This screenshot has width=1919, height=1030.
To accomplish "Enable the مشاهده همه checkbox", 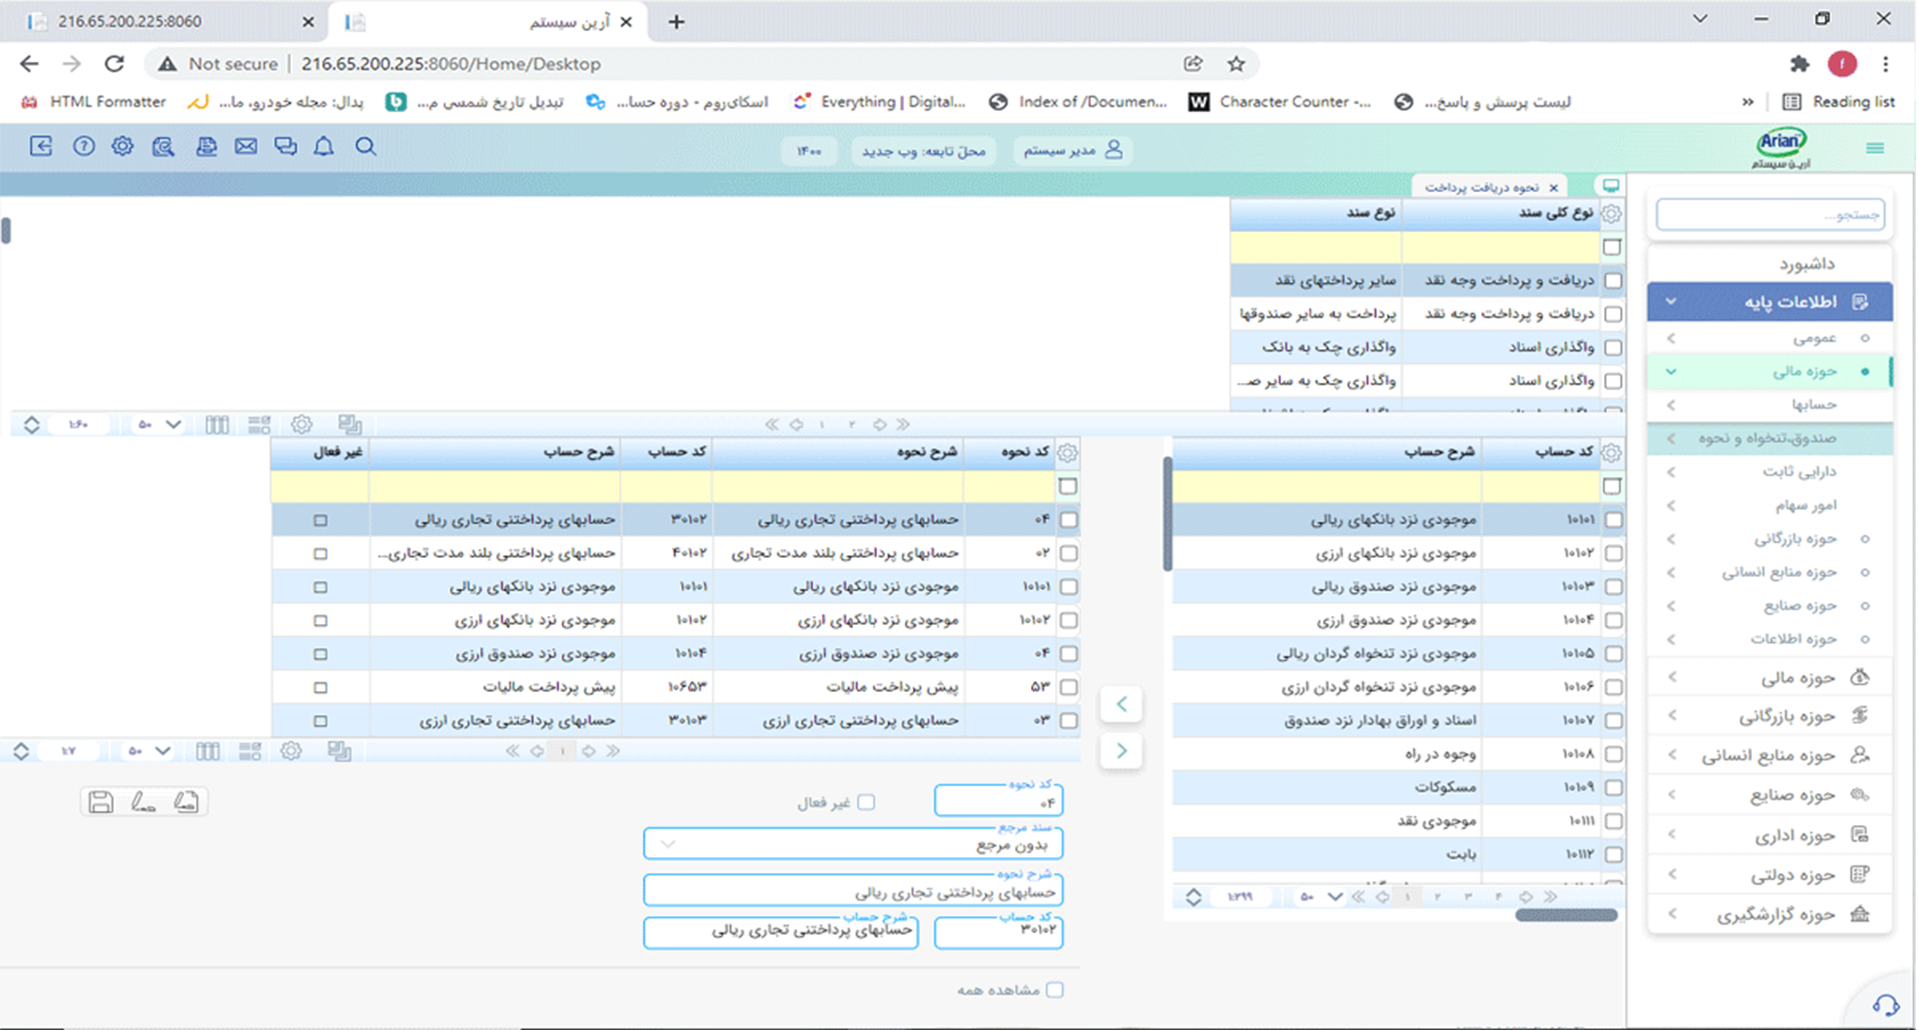I will [1056, 989].
